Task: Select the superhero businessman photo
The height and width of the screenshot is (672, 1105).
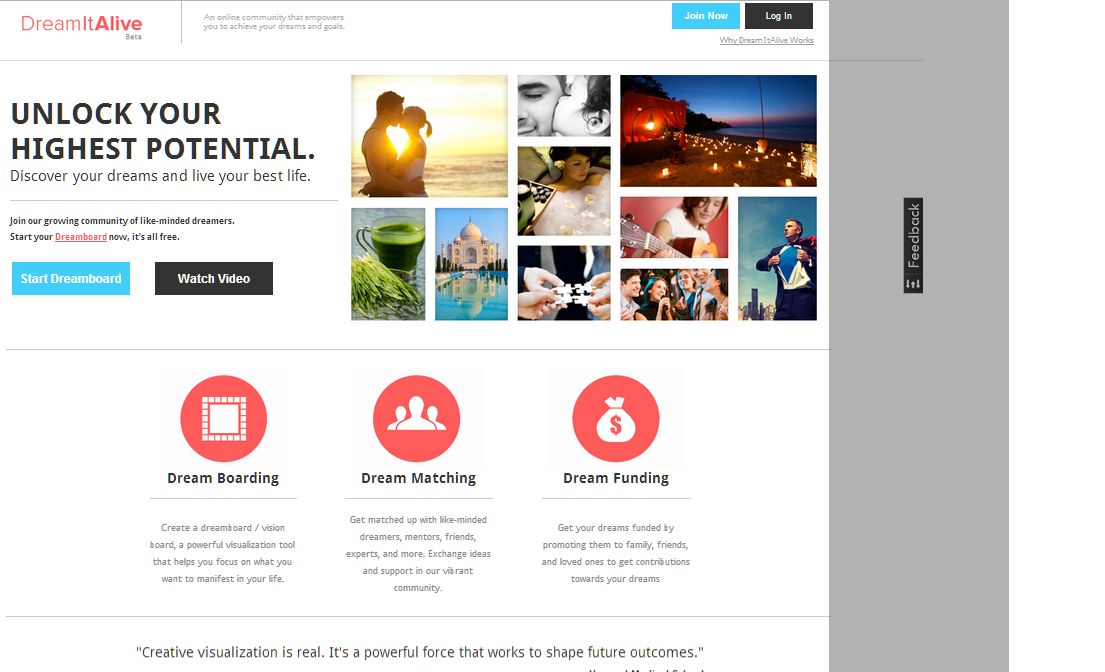Action: coord(777,259)
